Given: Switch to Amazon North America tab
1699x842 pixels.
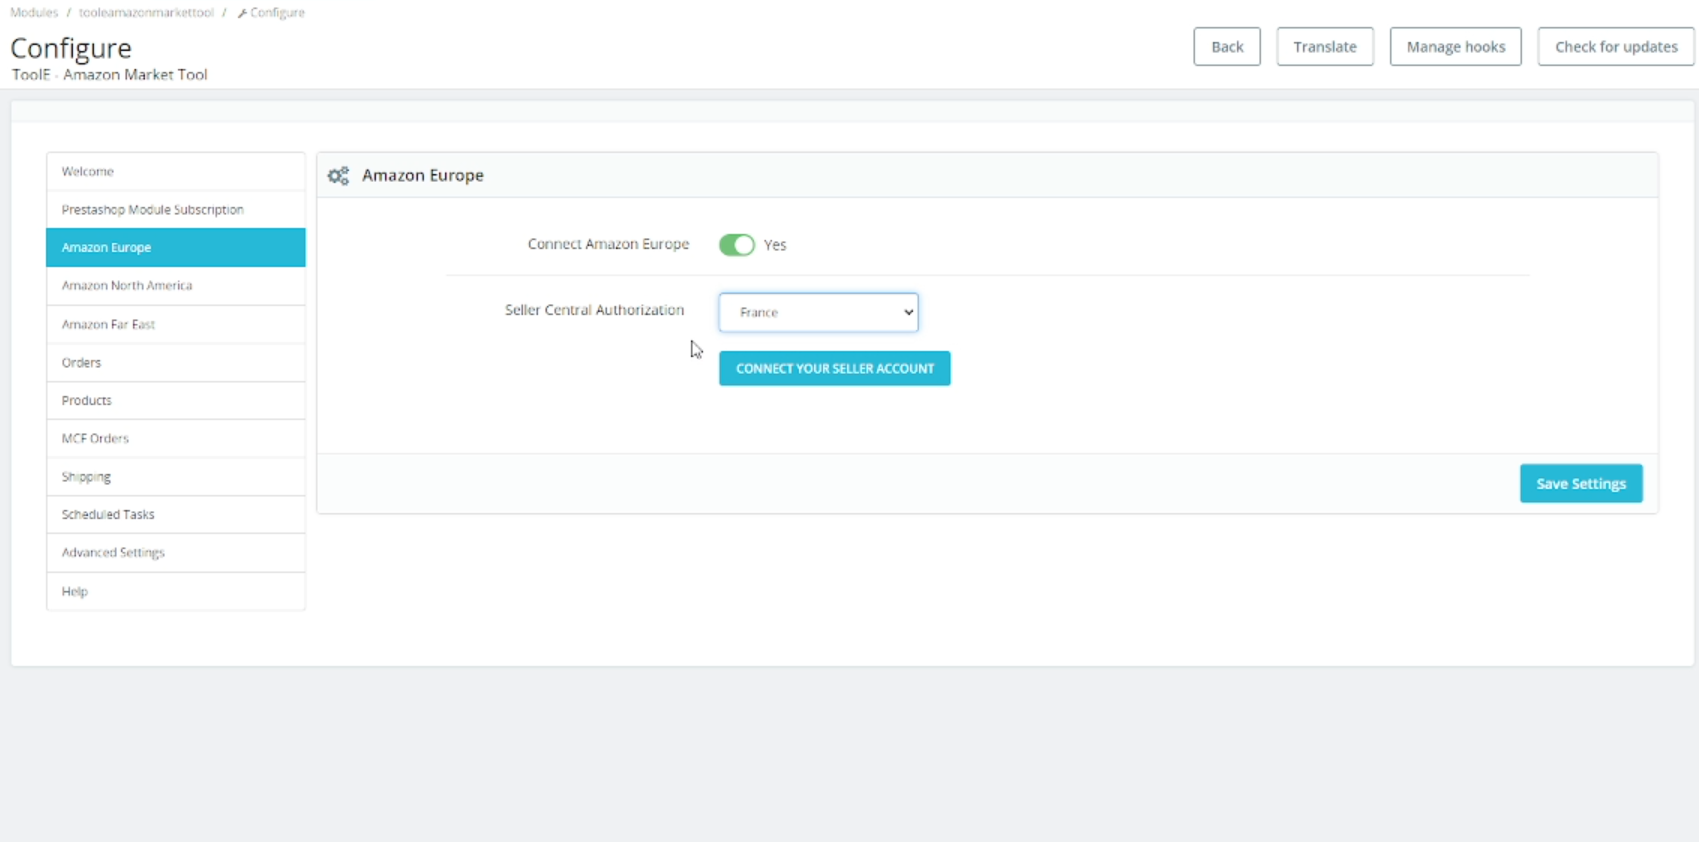Looking at the screenshot, I should [176, 285].
